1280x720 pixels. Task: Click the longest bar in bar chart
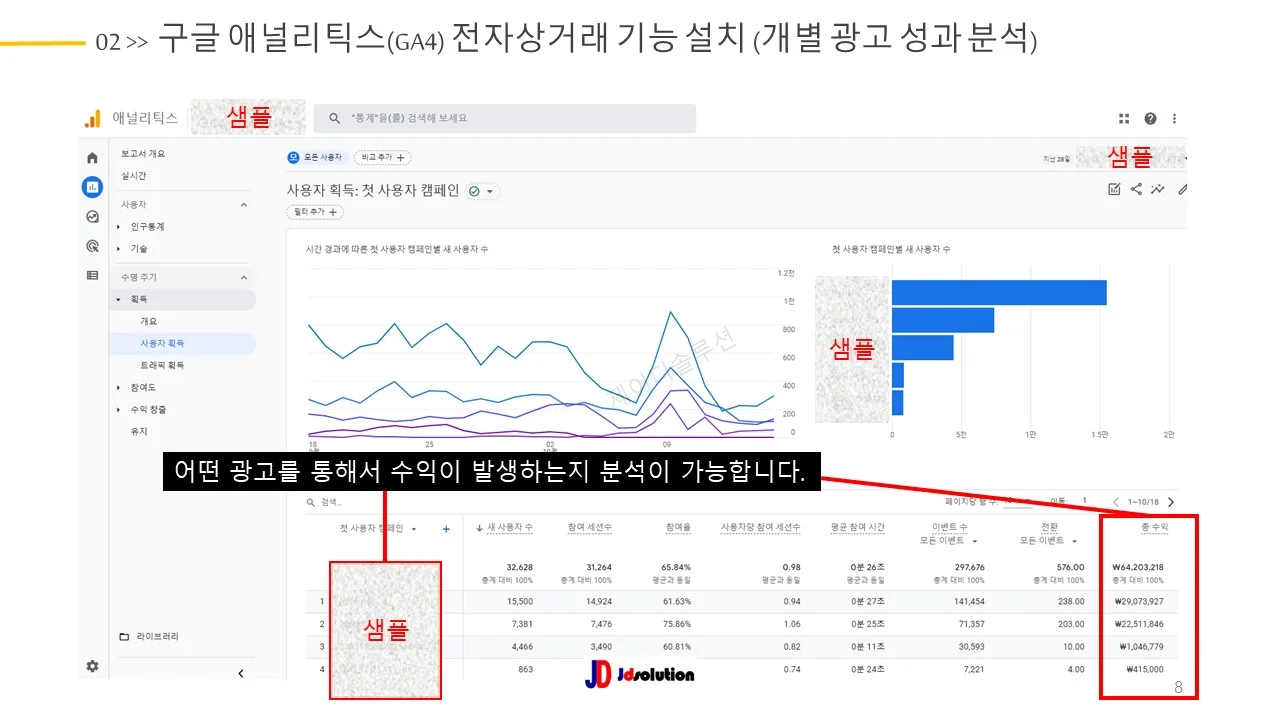(999, 293)
